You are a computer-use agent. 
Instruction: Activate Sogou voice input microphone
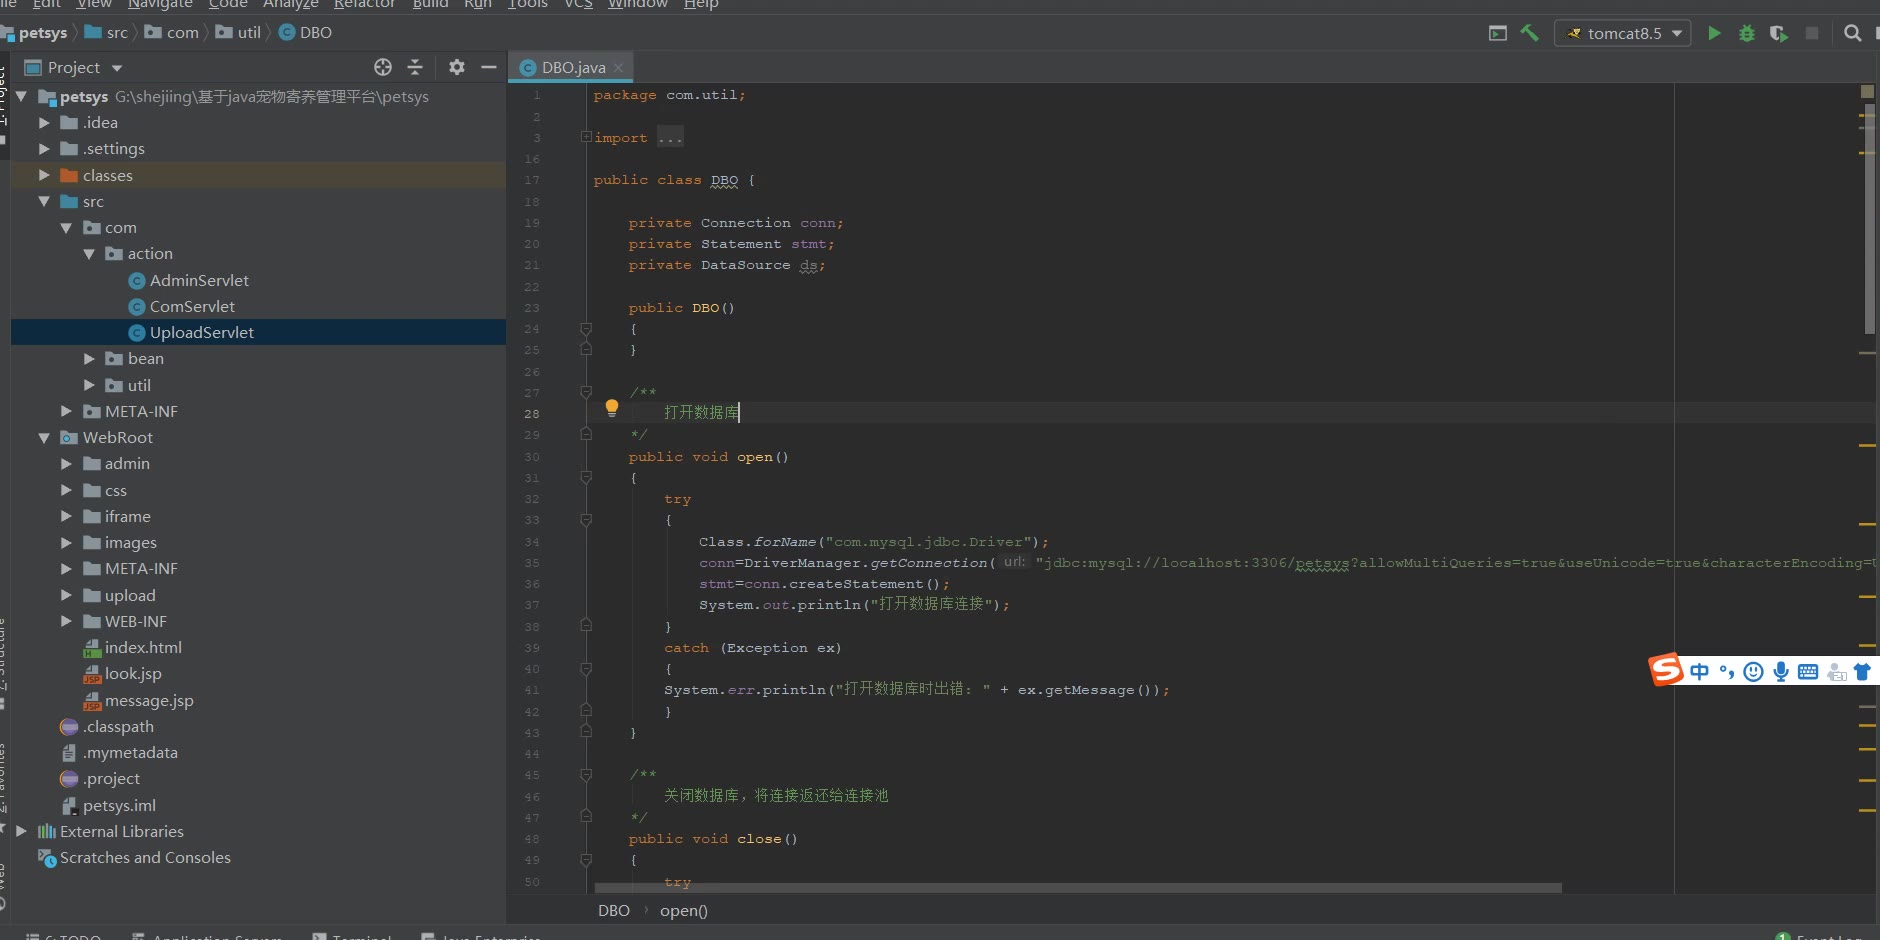coord(1781,671)
